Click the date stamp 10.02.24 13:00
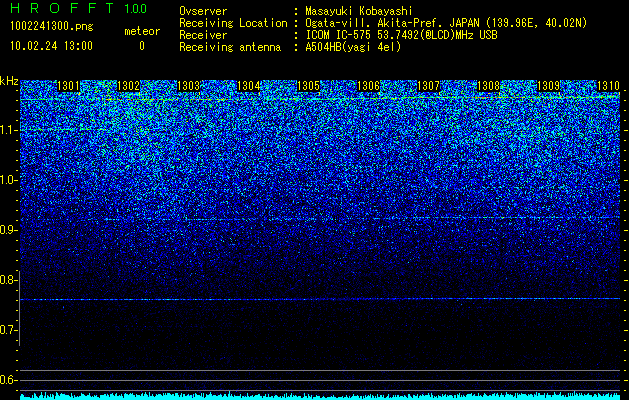This screenshot has height=400, width=629. point(51,46)
